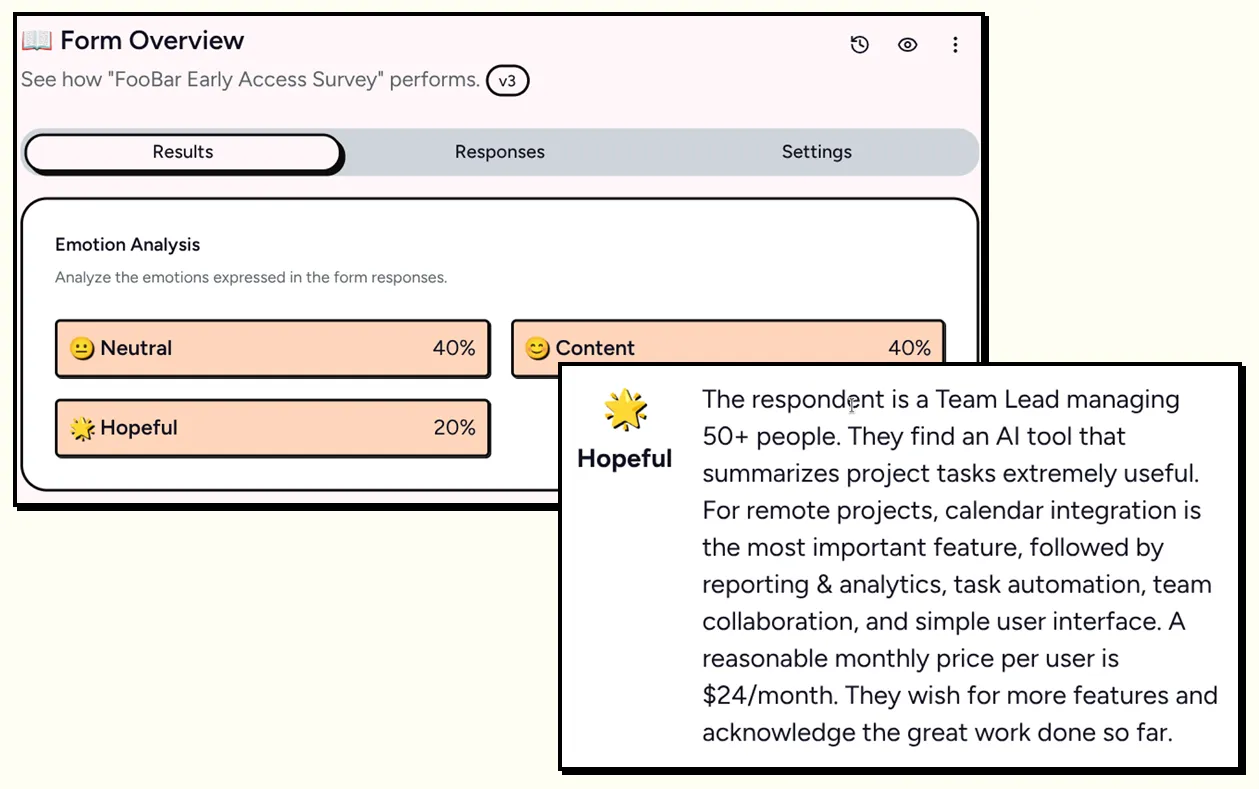Open the version history clock icon
Screen dimensions: 1259x789
(x=859, y=44)
